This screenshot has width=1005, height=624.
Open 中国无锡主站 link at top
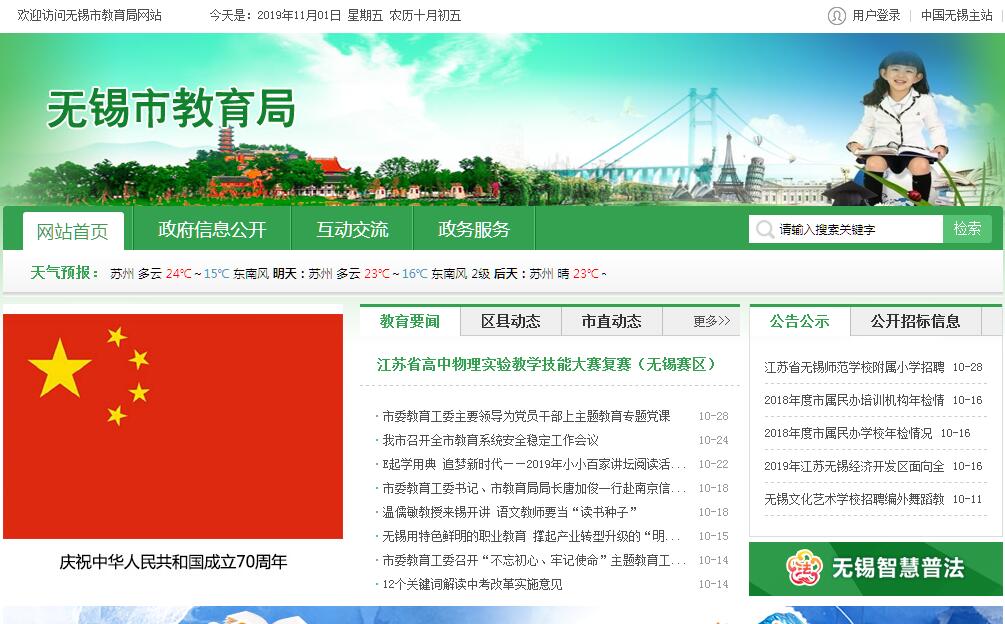point(956,15)
